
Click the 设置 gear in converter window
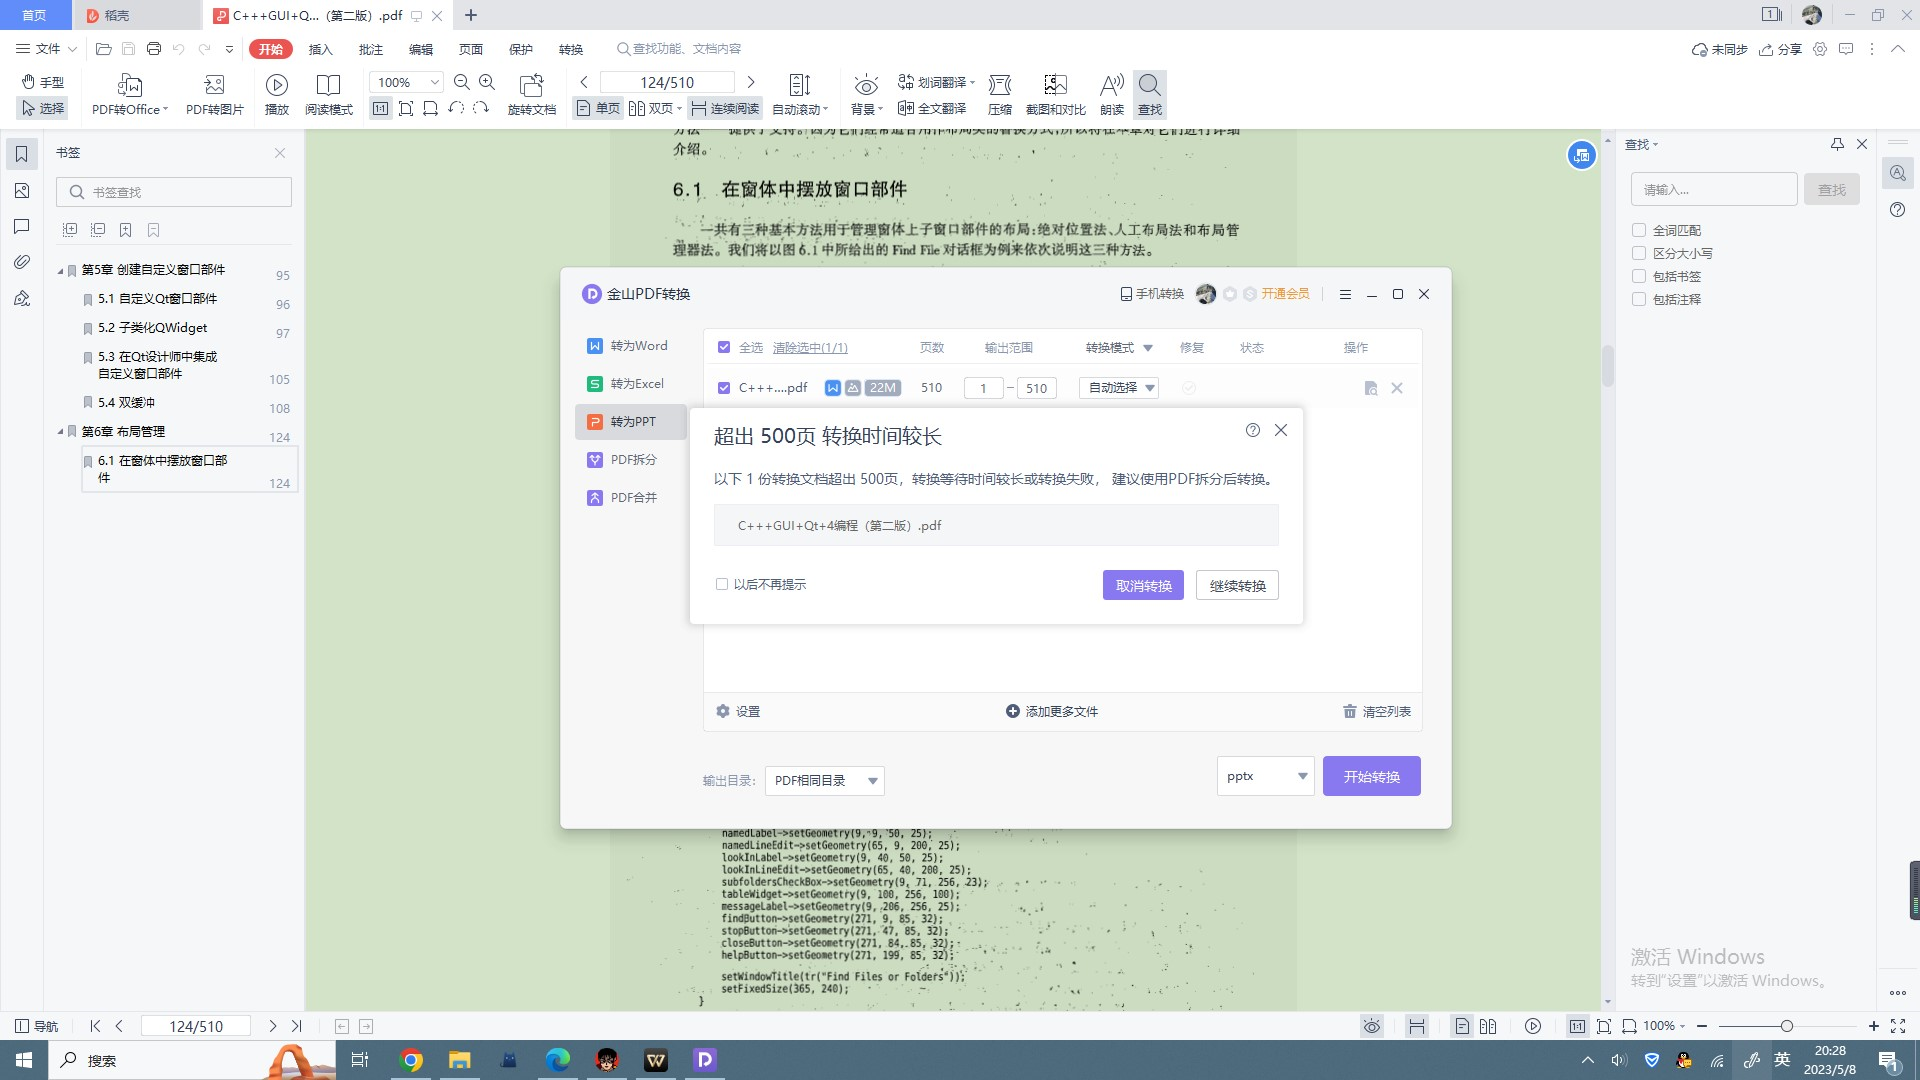click(738, 711)
